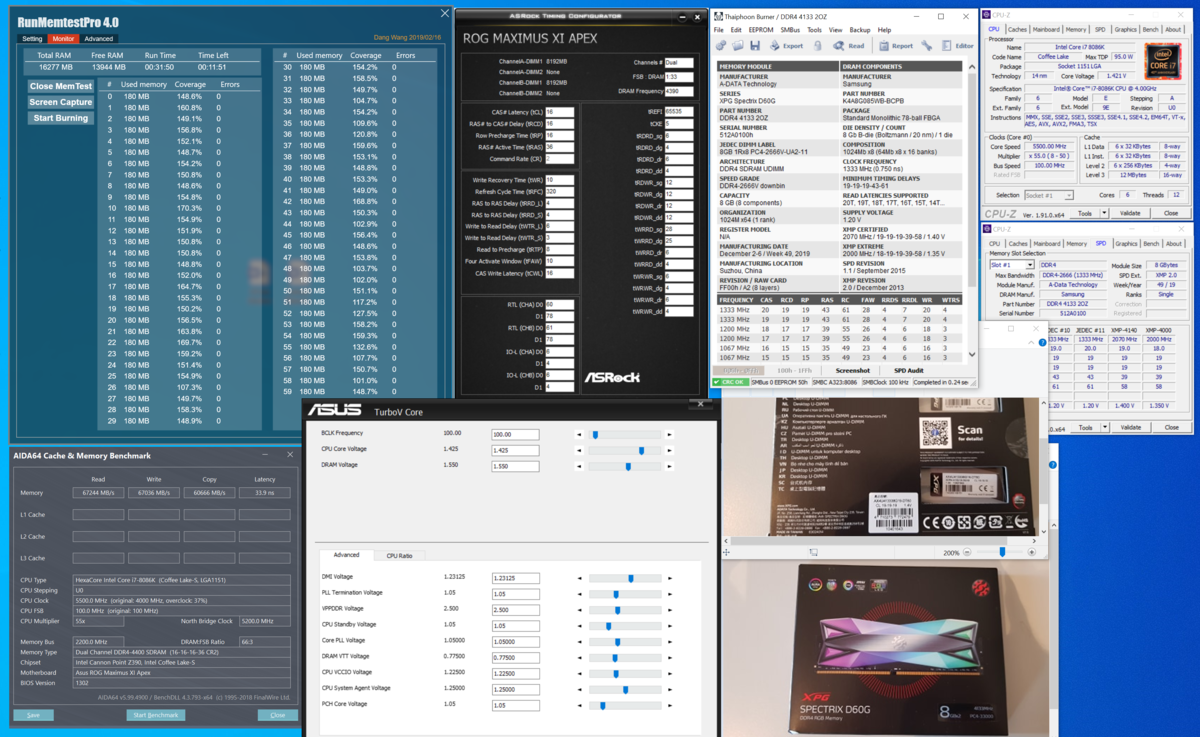Screen dimensions: 1200x737
Task: Click the Screen Capture button in RunMemtestPro
Action: [61, 102]
